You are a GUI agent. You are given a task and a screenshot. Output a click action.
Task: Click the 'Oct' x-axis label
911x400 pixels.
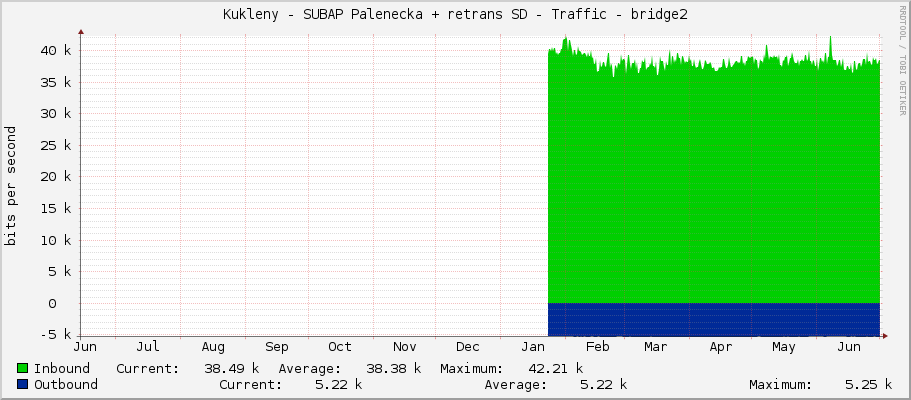pos(340,347)
